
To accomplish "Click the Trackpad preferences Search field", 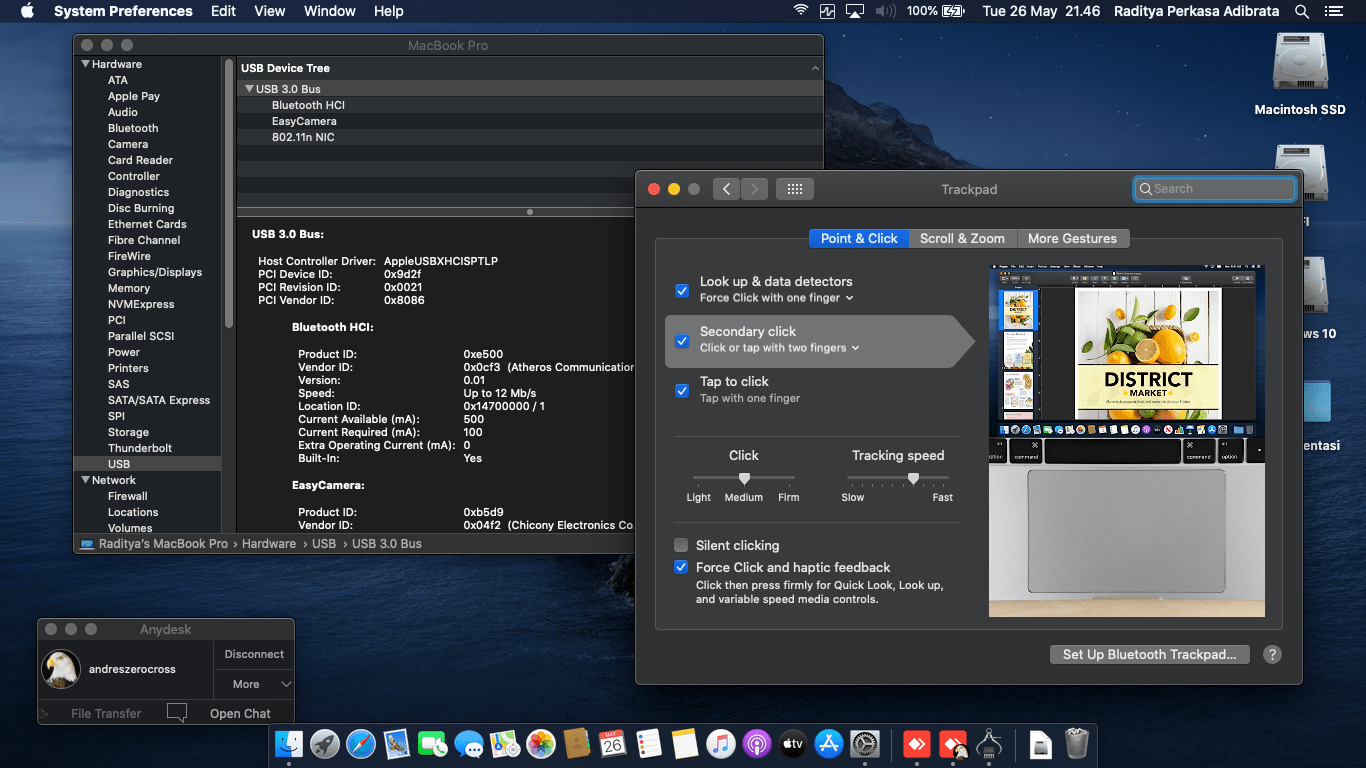I will click(x=1214, y=188).
